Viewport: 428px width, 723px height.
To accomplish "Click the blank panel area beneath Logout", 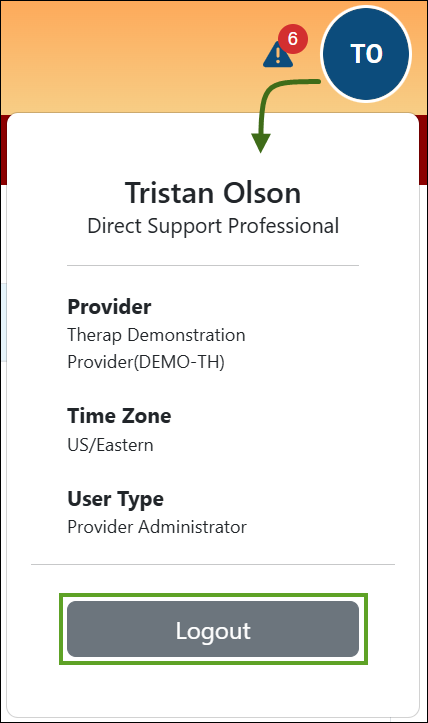I will pyautogui.click(x=213, y=689).
